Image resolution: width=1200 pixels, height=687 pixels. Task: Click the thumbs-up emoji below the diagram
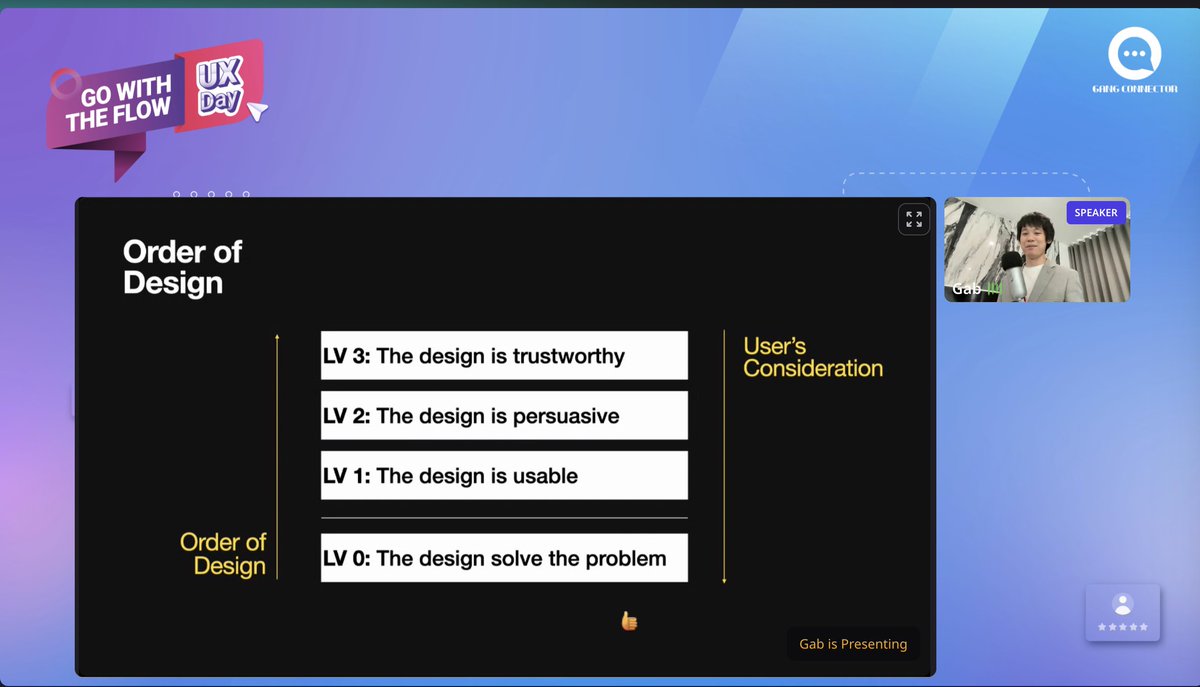[628, 620]
